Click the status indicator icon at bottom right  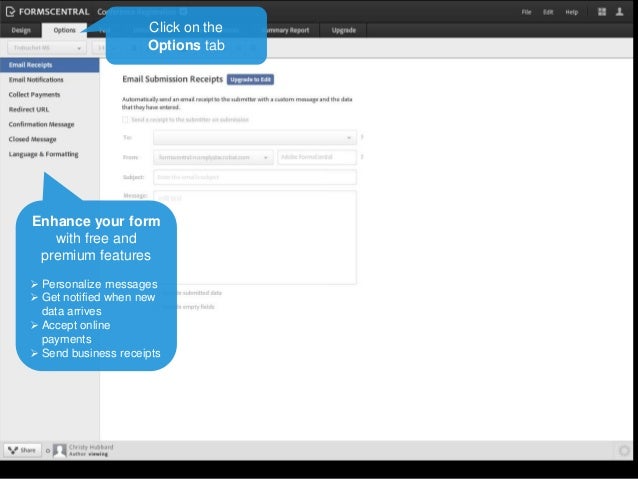[x=624, y=450]
